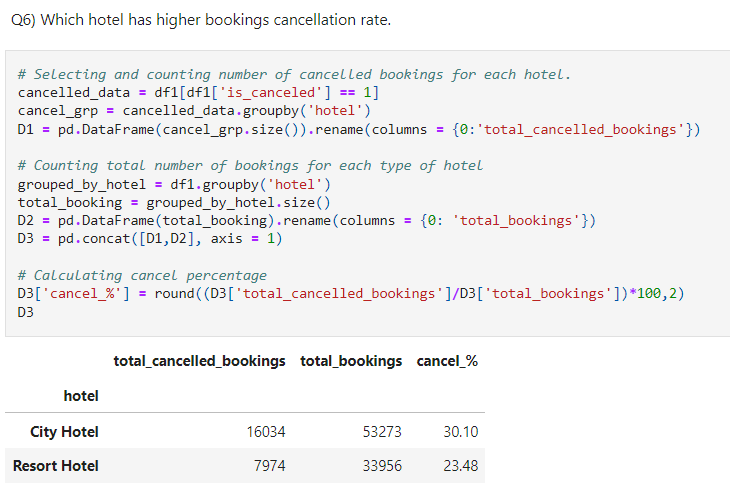Select the Resort Hotel row label

click(56, 466)
